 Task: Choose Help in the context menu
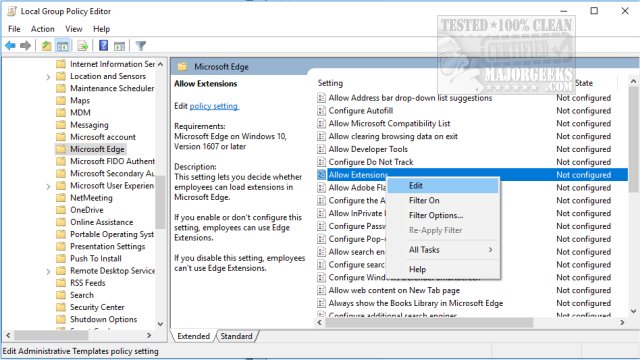[x=442, y=269]
